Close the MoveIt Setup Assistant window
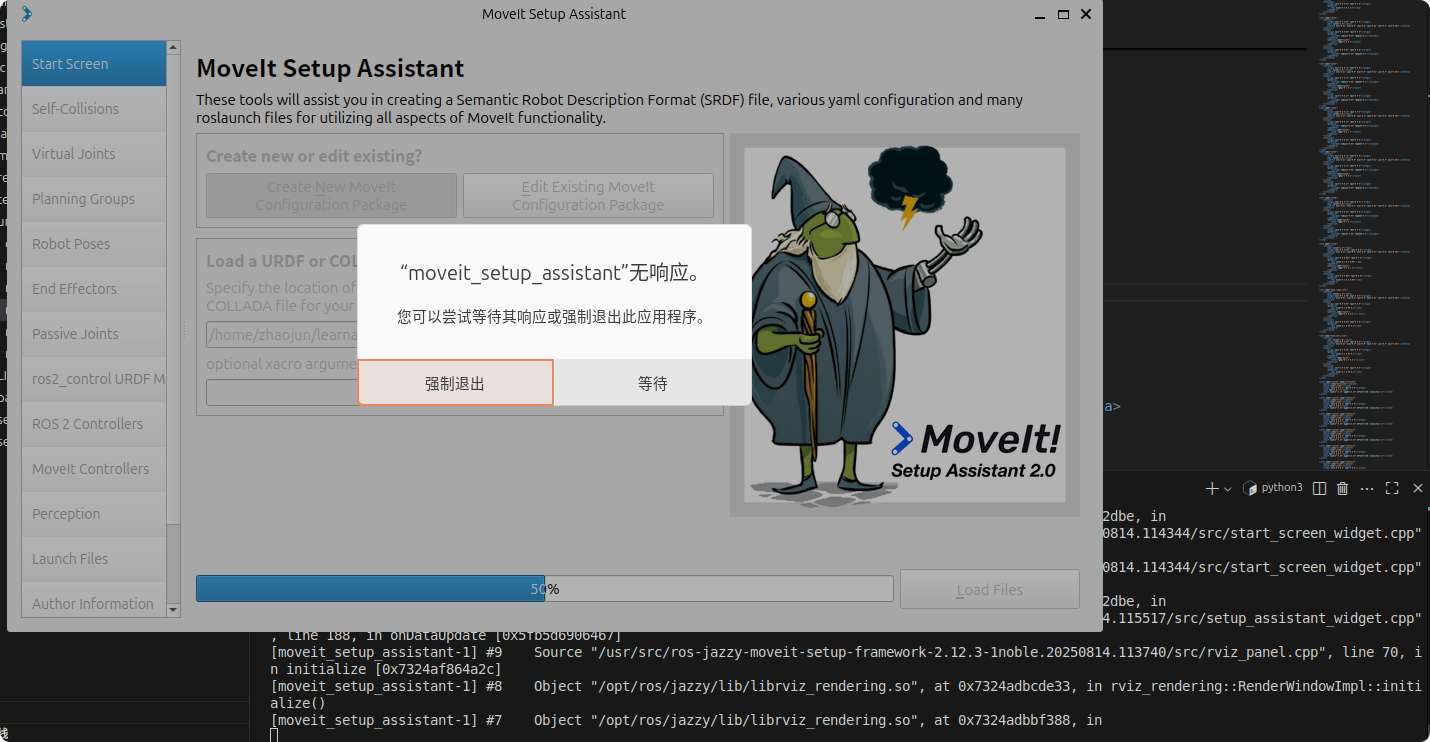Image resolution: width=1430 pixels, height=742 pixels. point(1086,14)
